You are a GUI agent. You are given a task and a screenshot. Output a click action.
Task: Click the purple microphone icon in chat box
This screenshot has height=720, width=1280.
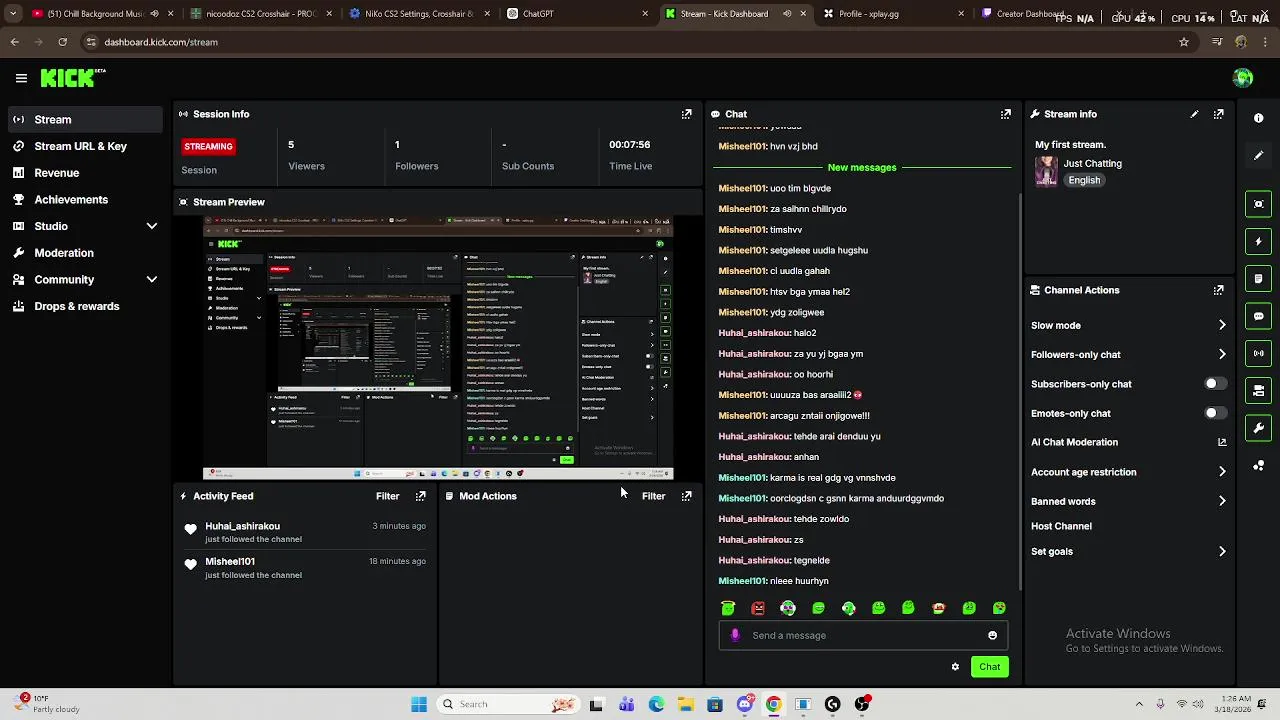click(735, 635)
